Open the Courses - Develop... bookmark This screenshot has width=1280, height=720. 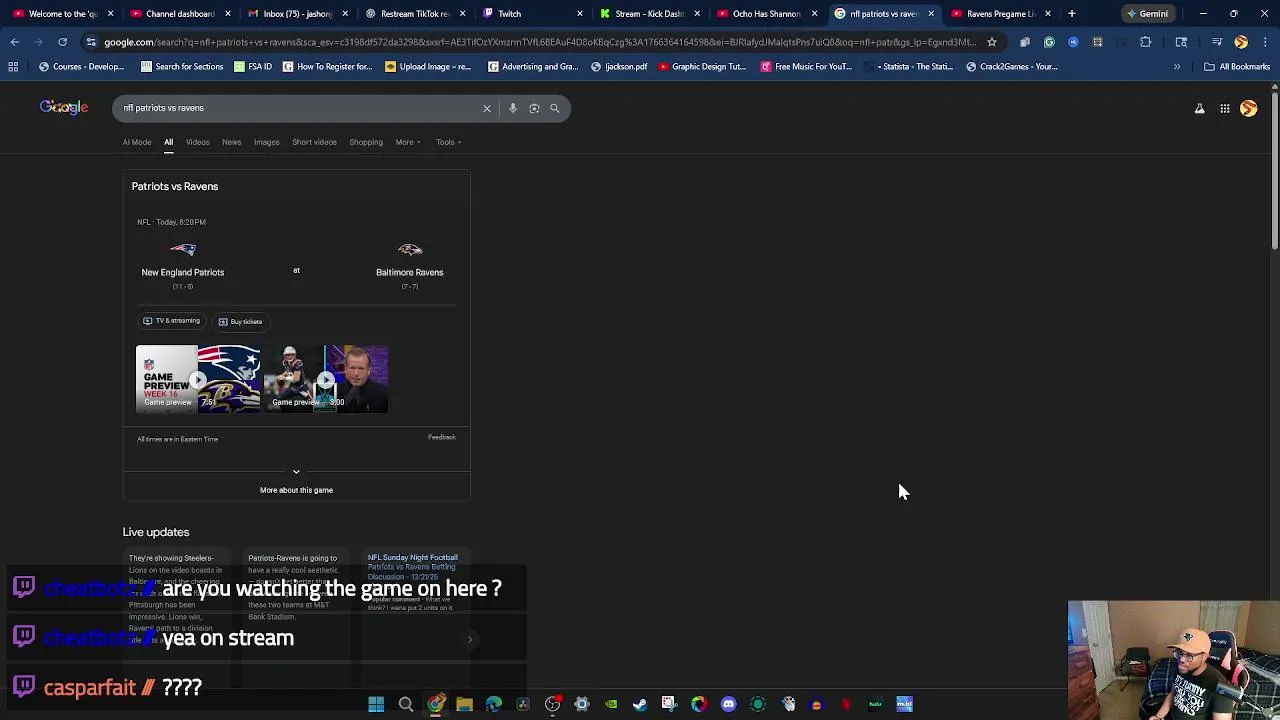pyautogui.click(x=81, y=66)
